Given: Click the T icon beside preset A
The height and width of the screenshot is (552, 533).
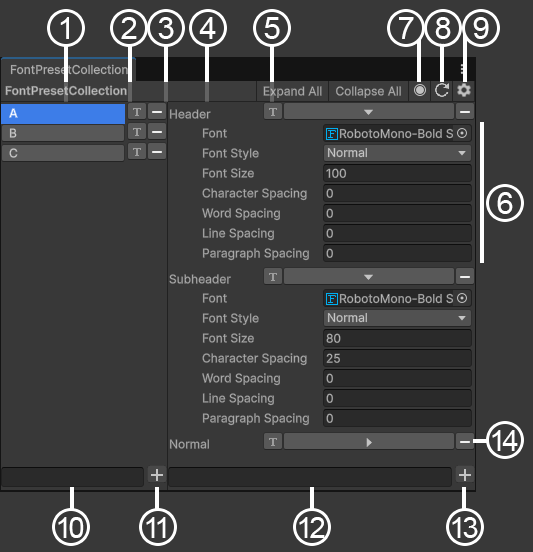Looking at the screenshot, I should pyautogui.click(x=137, y=112).
